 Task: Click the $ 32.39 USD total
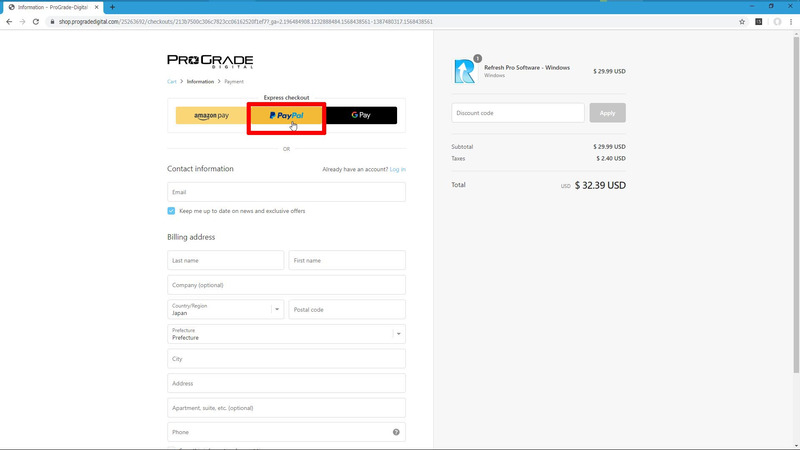(600, 185)
